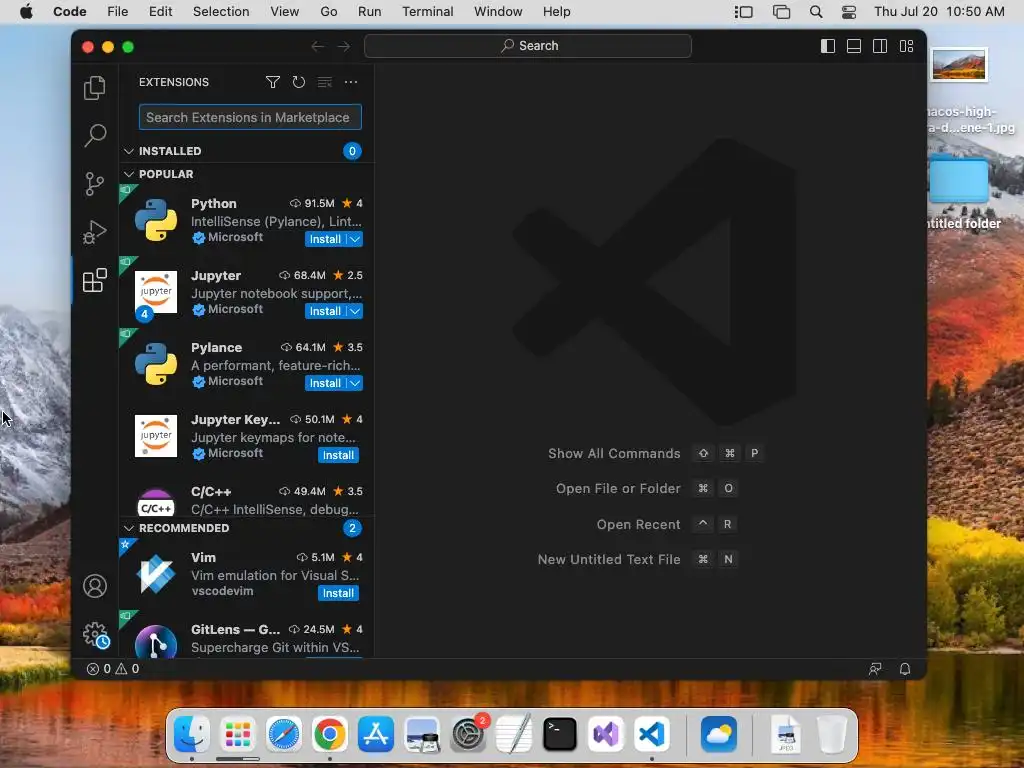The height and width of the screenshot is (768, 1024).
Task: Toggle the secondary side bar layout icon
Action: [880, 46]
